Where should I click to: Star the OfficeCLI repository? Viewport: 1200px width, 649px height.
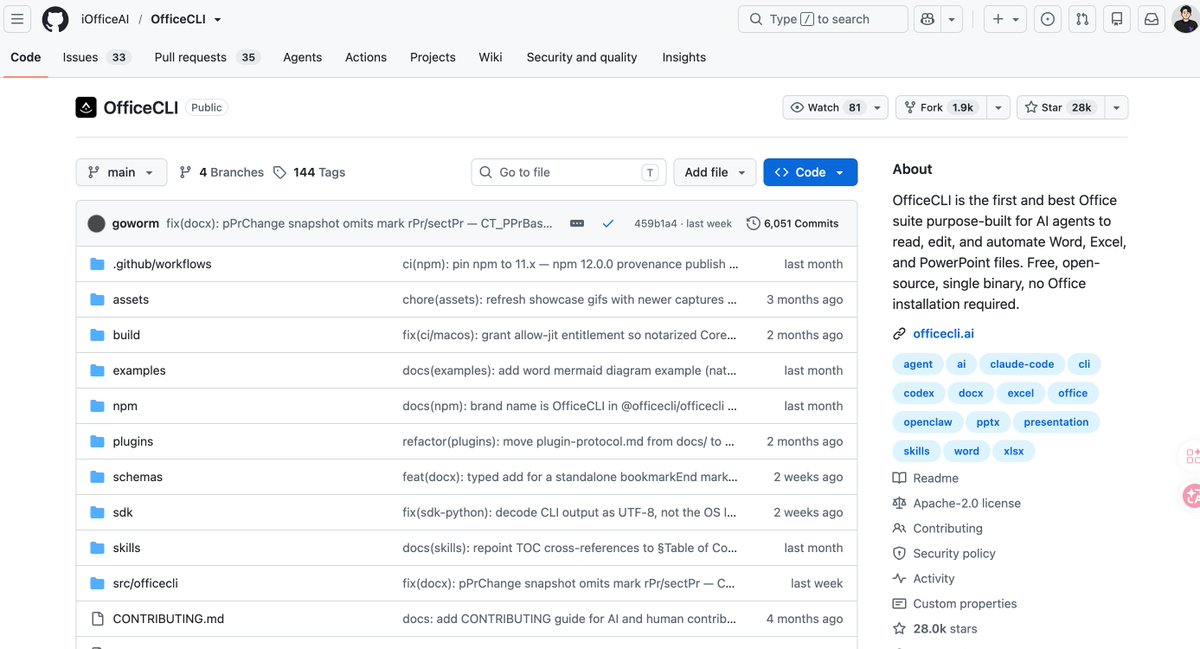[x=1060, y=107]
